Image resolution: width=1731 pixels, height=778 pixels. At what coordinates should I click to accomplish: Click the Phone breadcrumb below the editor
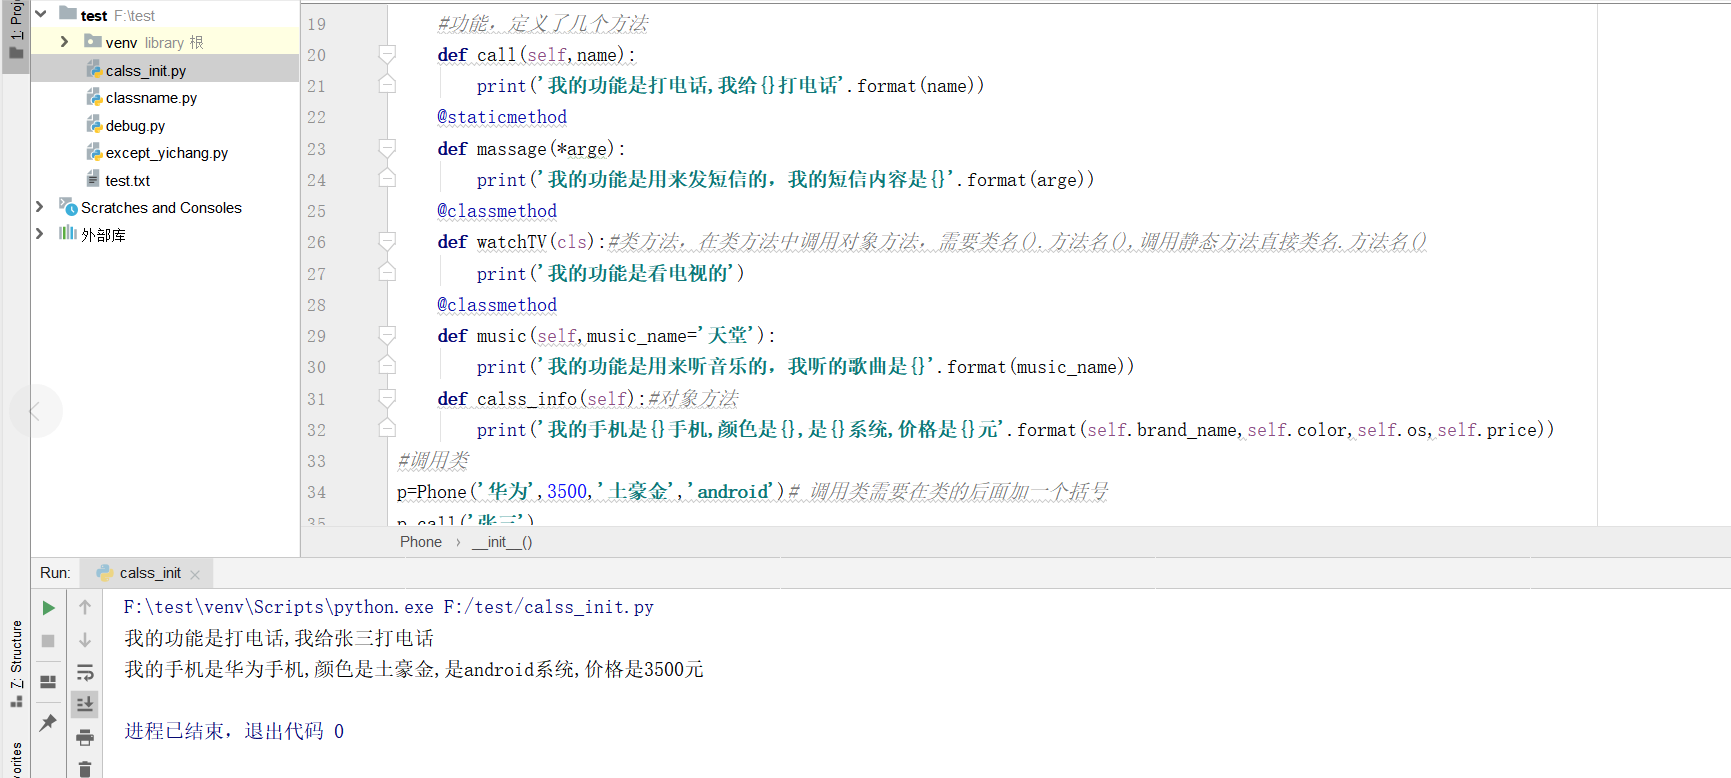pos(421,542)
